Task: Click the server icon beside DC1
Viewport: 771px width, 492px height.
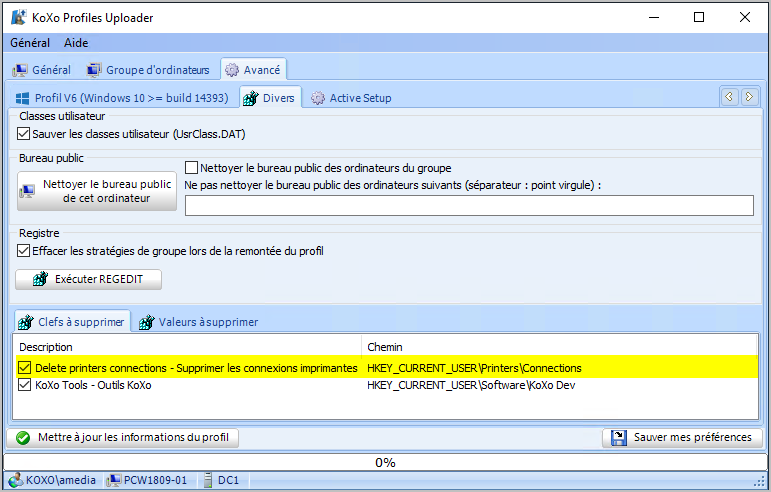Action: (208, 480)
